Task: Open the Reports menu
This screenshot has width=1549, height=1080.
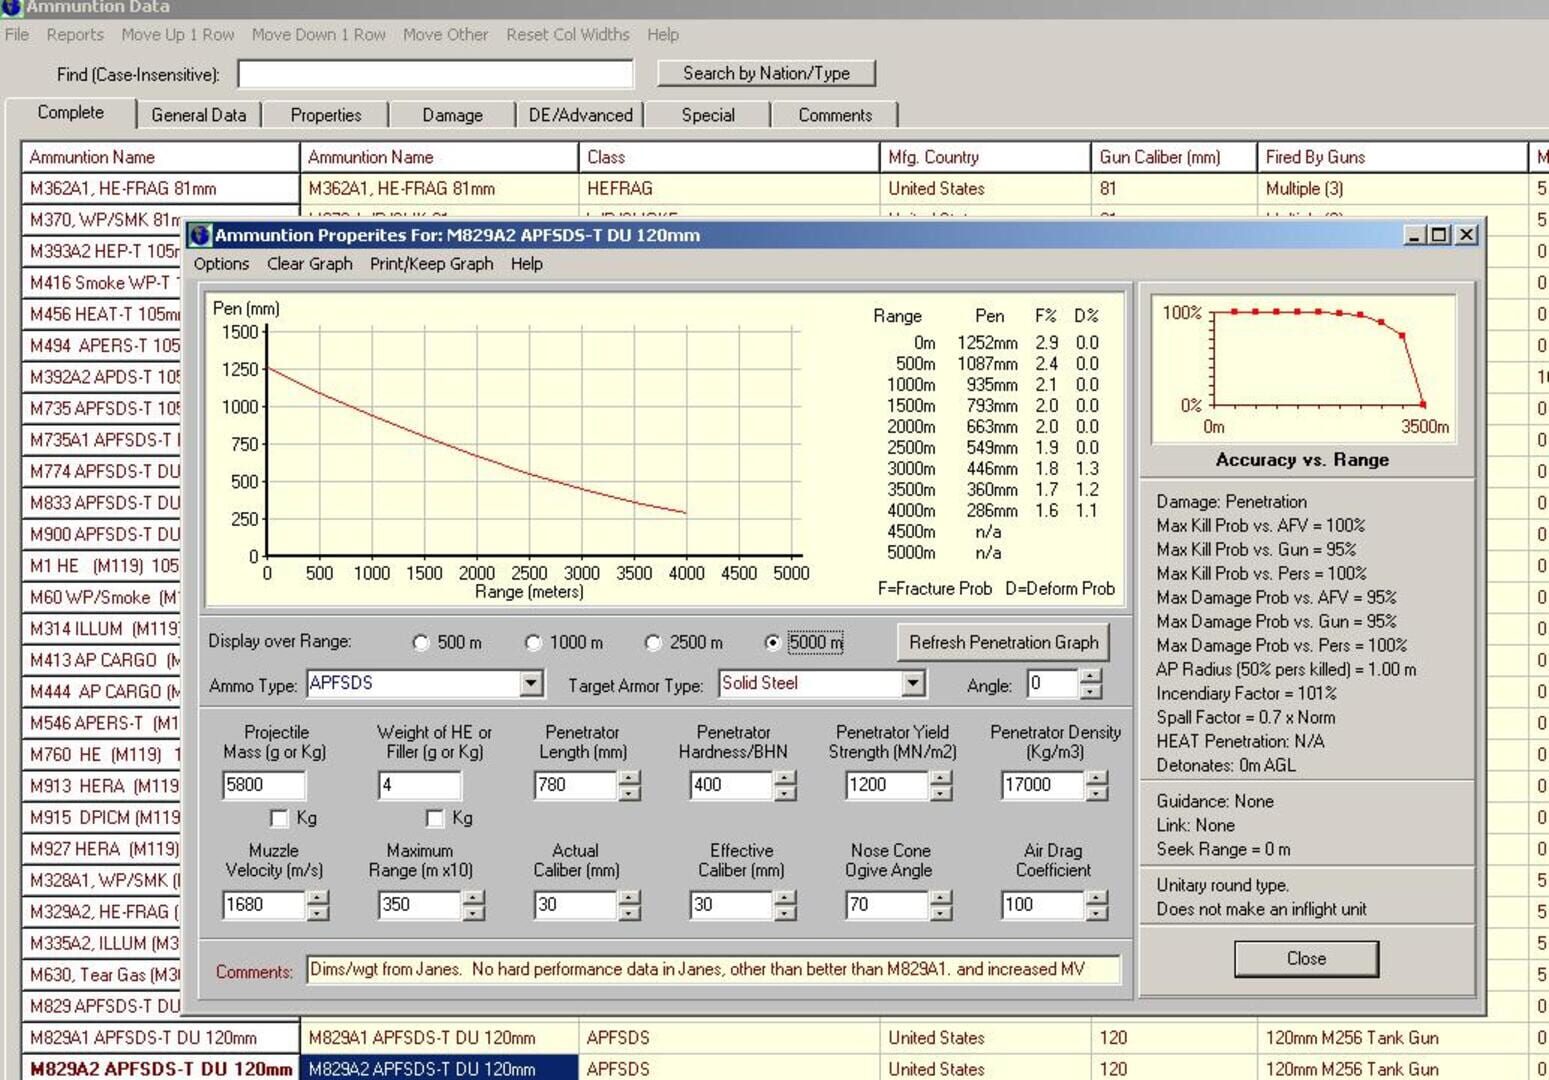Action: pyautogui.click(x=75, y=35)
